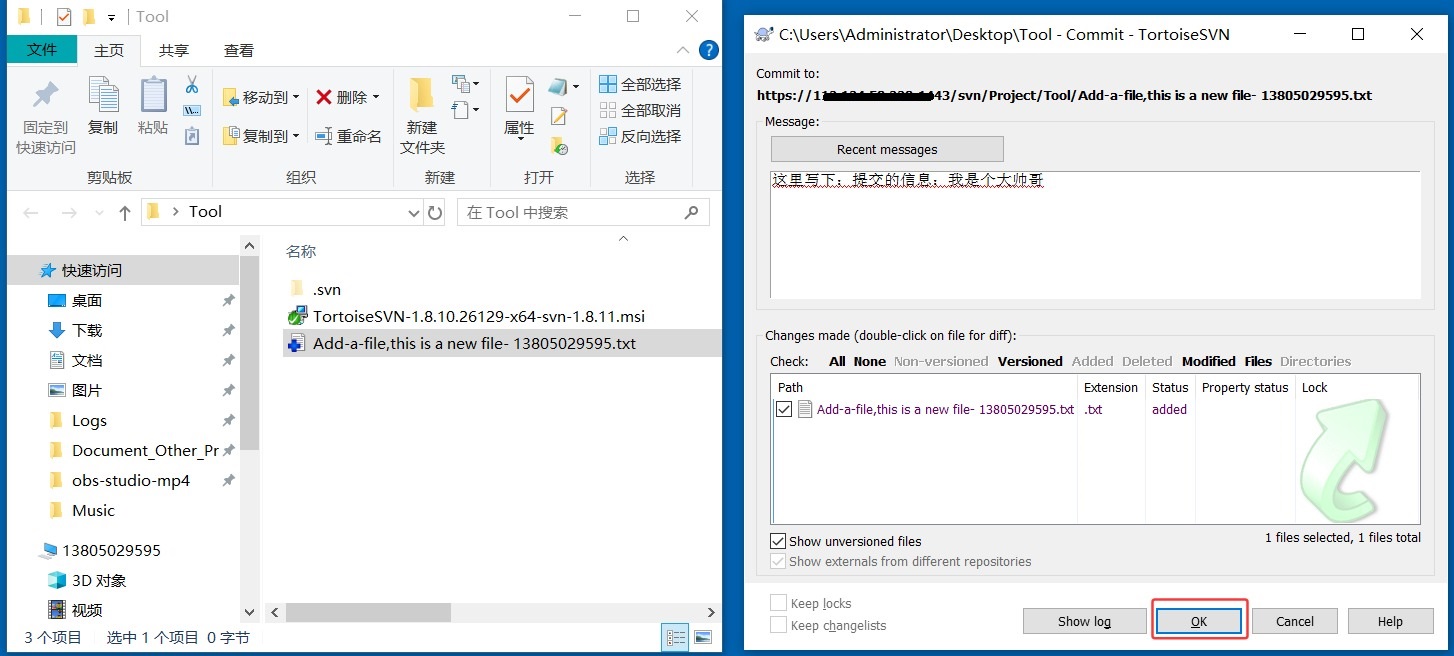1454x656 pixels.
Task: Open the 复制到 dropdown
Action: pyautogui.click(x=296, y=136)
